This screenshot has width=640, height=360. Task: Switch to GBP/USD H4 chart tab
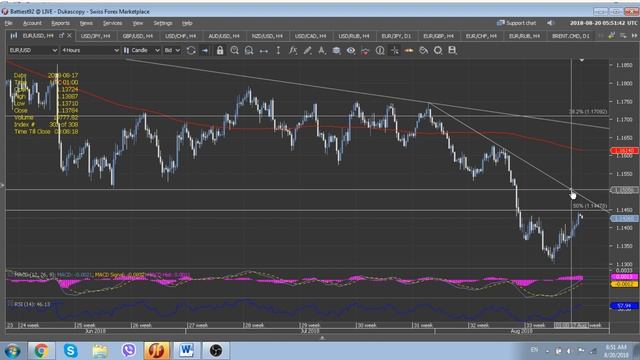click(x=138, y=36)
